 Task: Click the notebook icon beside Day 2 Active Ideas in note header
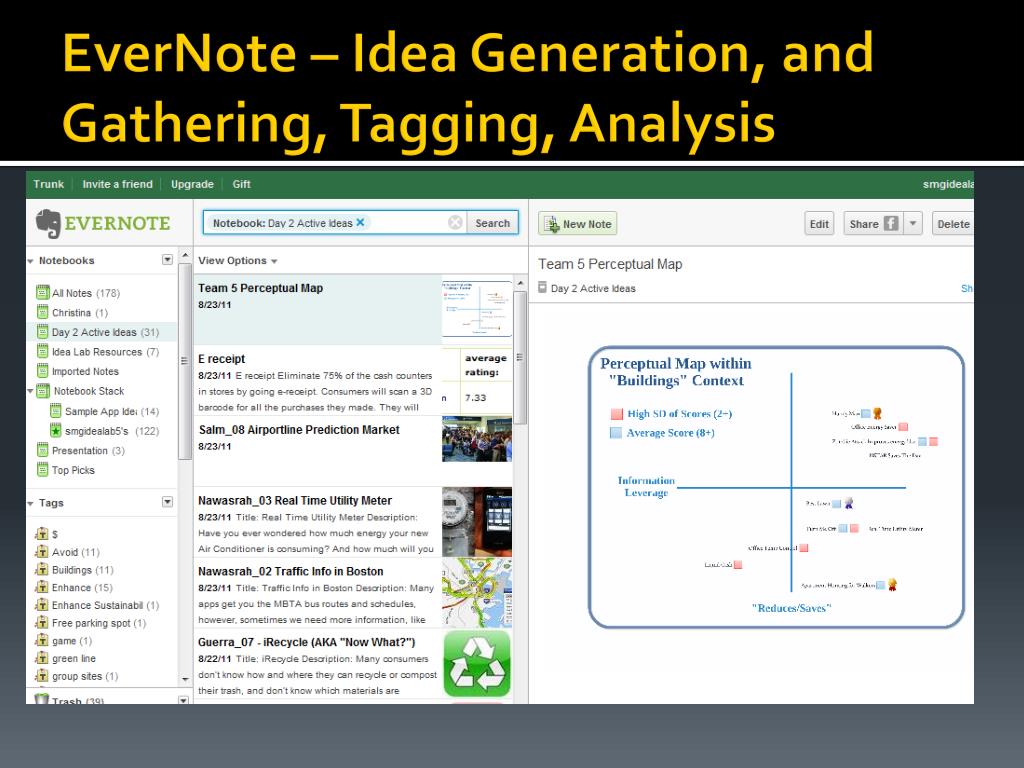pyautogui.click(x=542, y=287)
